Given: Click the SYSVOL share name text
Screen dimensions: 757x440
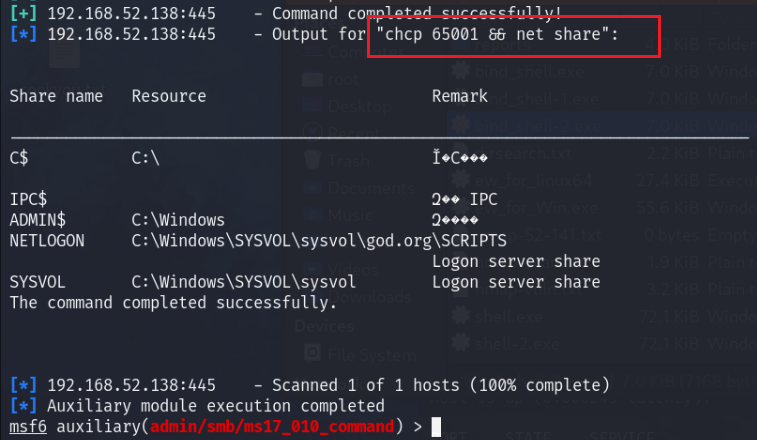Looking at the screenshot, I should (x=36, y=282).
